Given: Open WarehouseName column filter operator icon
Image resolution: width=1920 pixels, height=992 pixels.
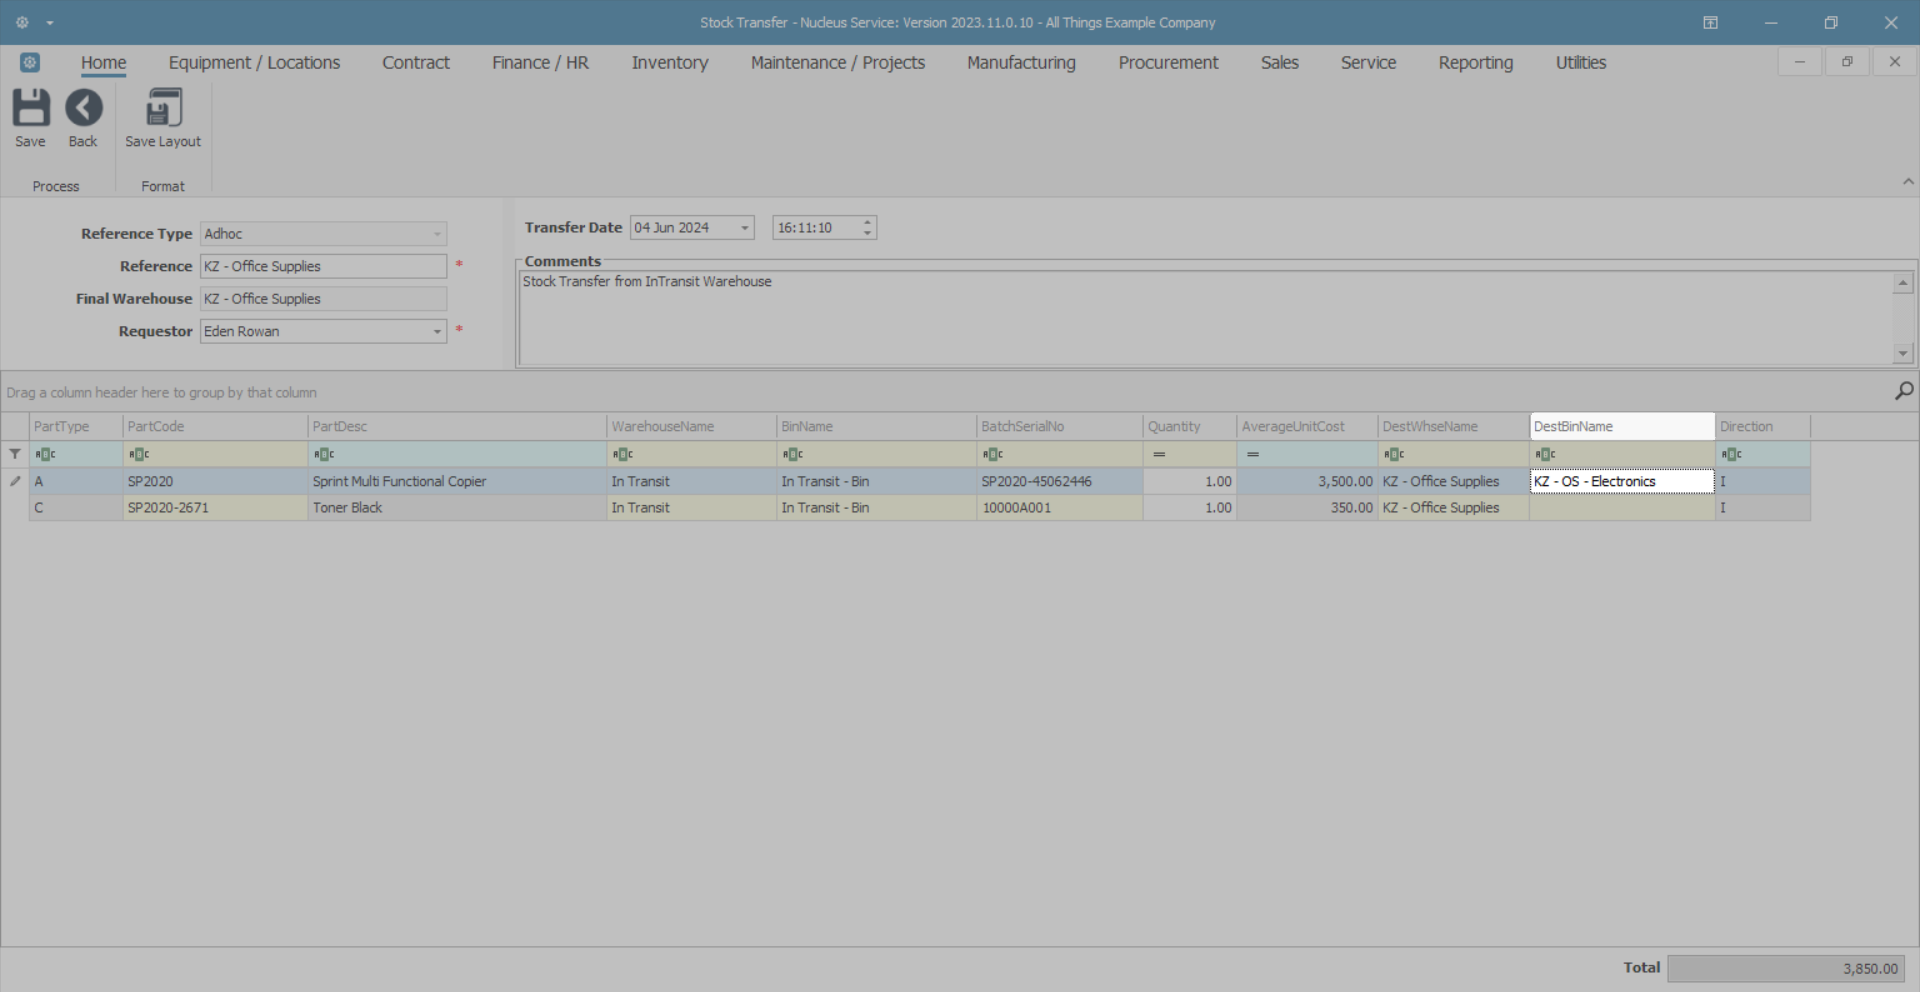Looking at the screenshot, I should [x=623, y=454].
